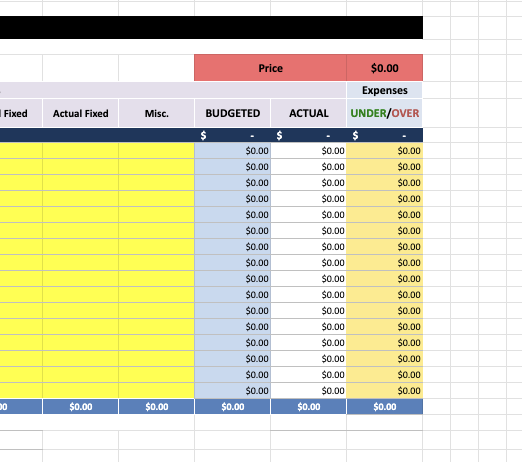This screenshot has height=462, width=522.
Task: Select first UNDER/OVER $0.00 cell
Action: [x=385, y=151]
